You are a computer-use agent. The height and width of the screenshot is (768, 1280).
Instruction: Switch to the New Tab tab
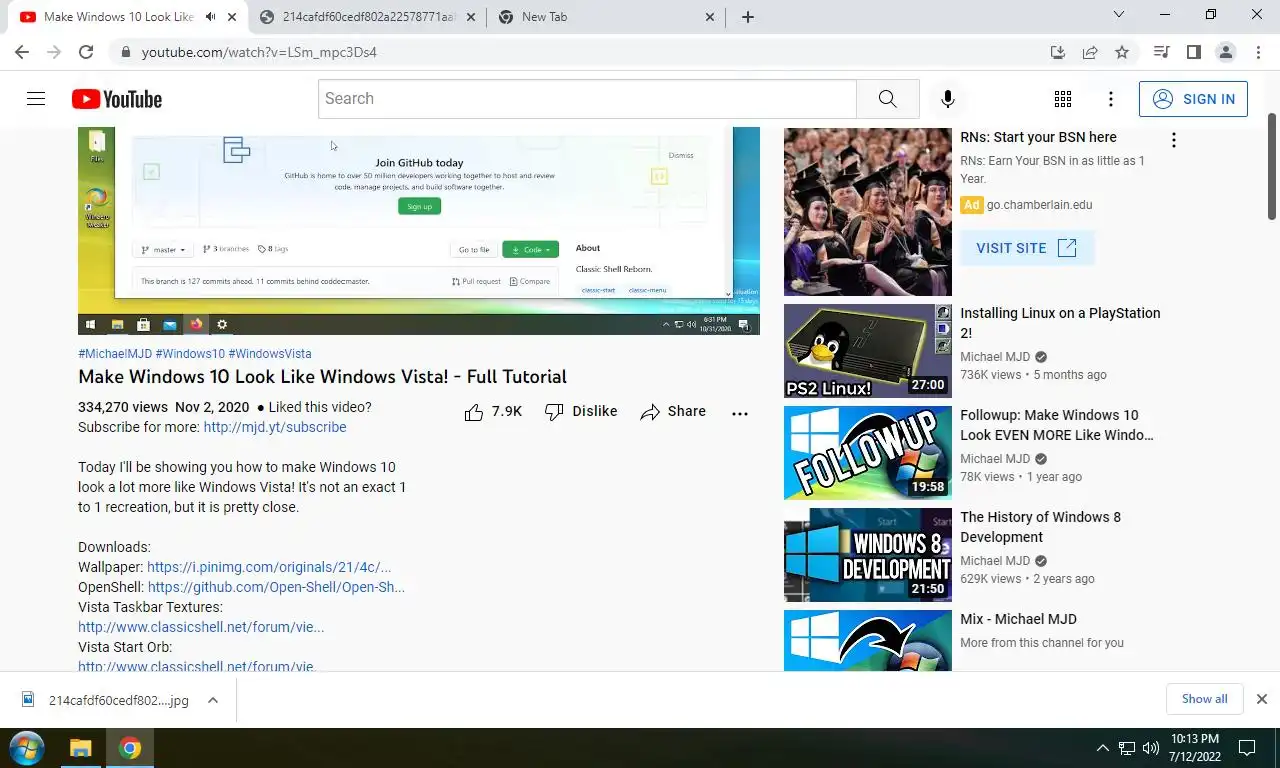(606, 17)
